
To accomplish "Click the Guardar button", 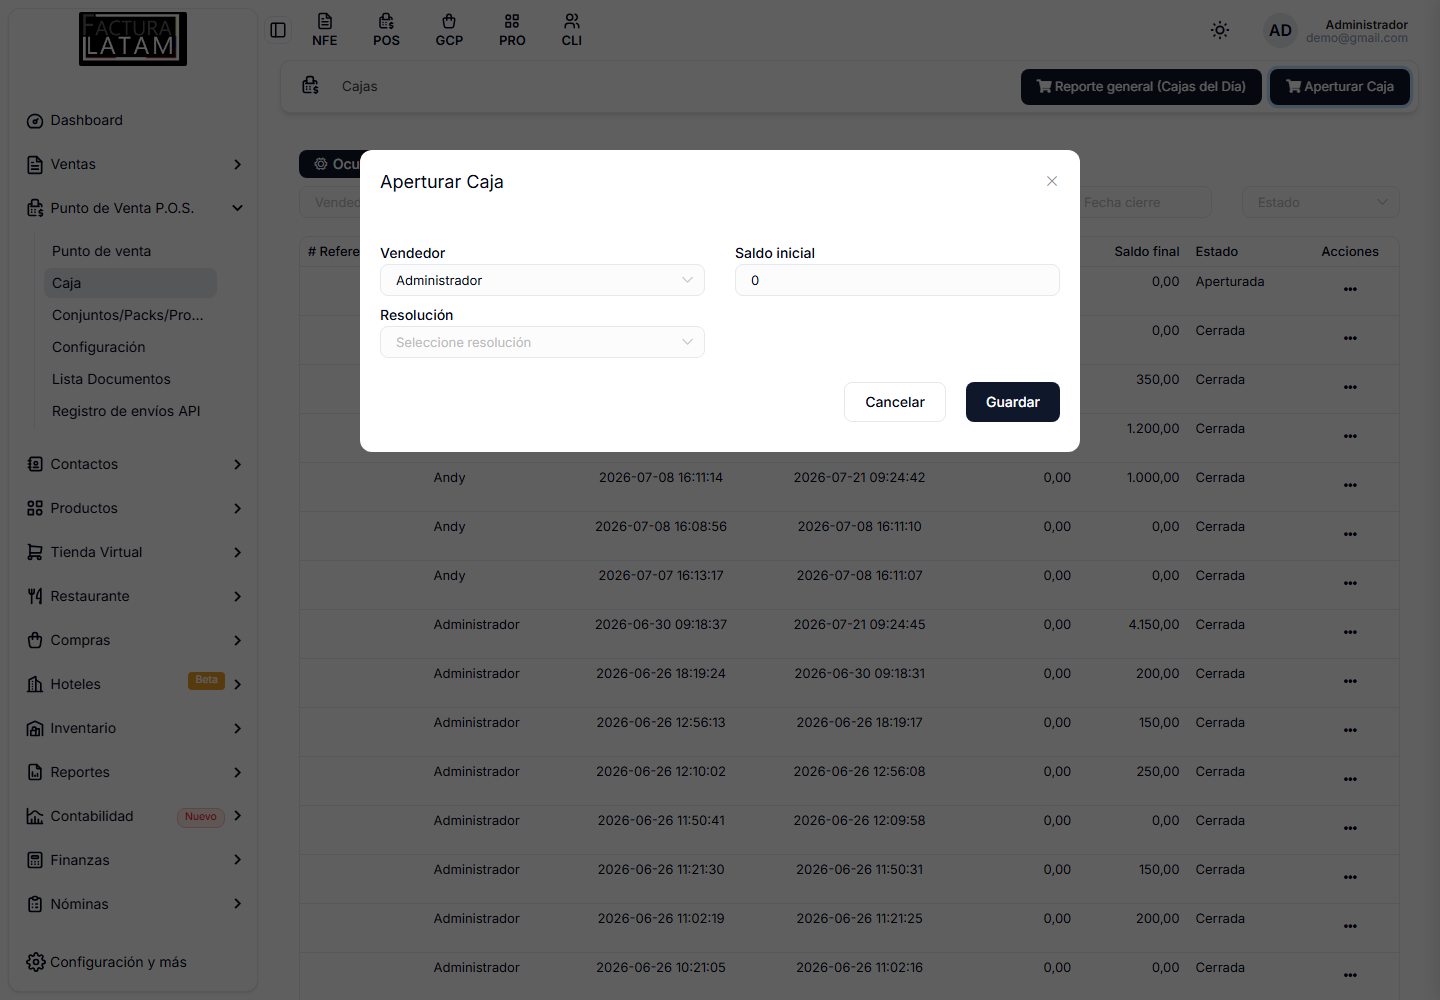I will coord(1013,402).
